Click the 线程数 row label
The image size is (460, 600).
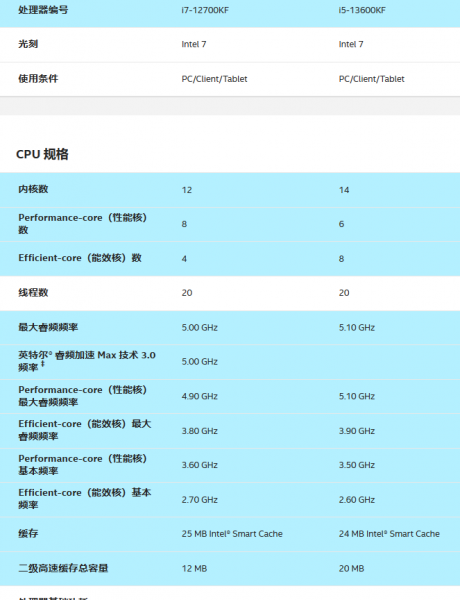(x=33, y=293)
